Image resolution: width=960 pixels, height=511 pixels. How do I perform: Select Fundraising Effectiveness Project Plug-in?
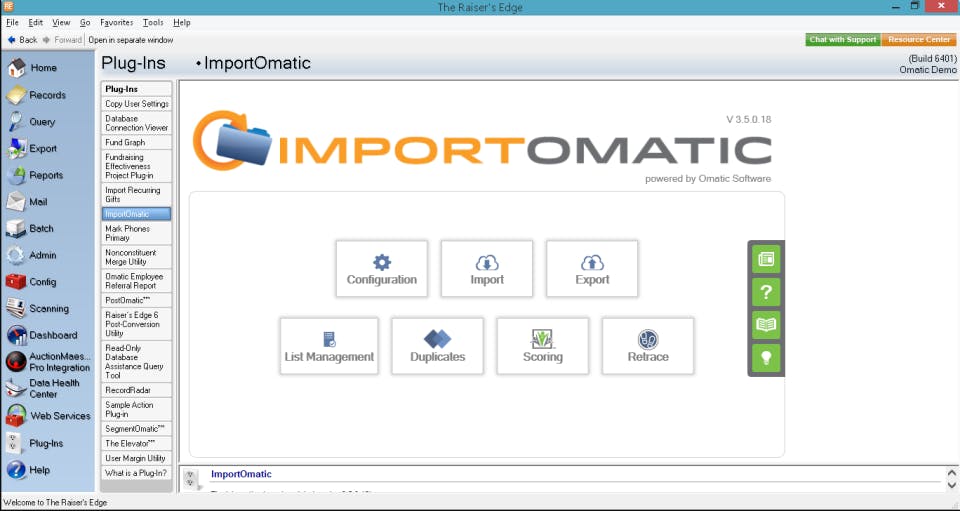point(137,166)
